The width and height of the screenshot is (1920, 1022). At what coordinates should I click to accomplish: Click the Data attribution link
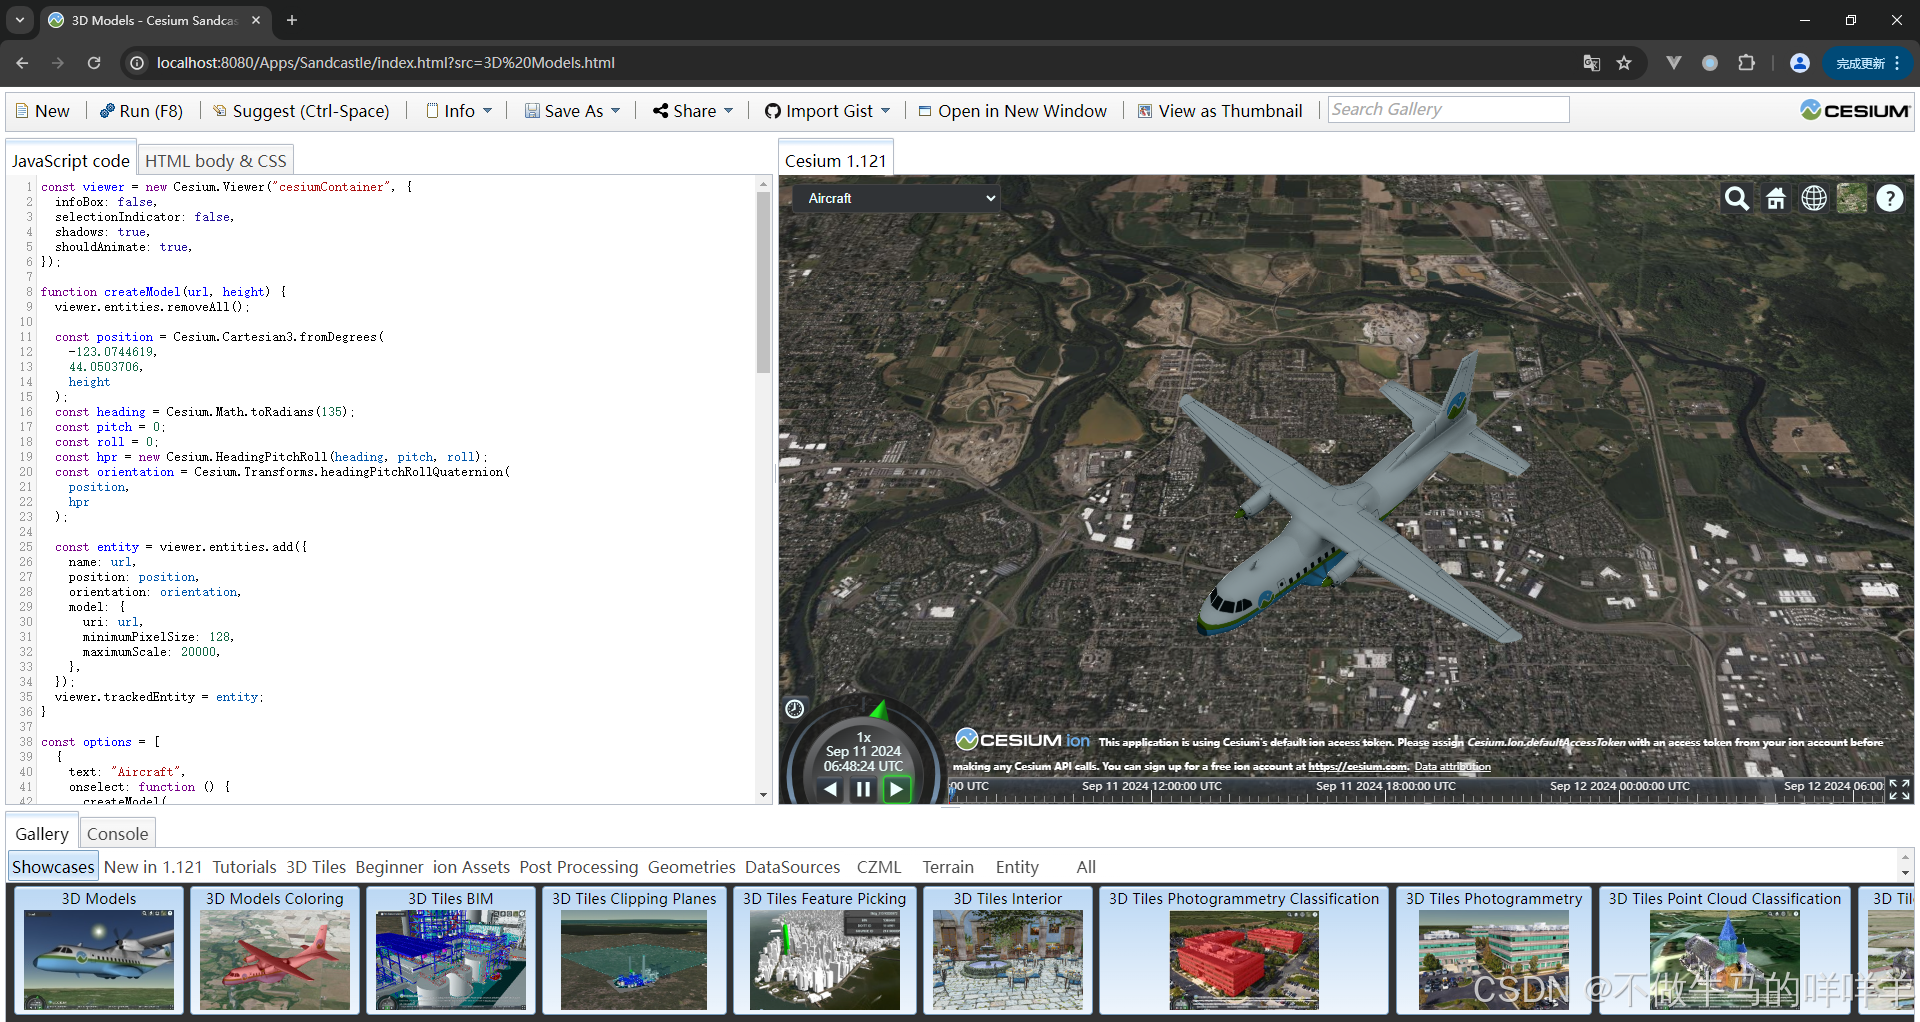(1452, 767)
